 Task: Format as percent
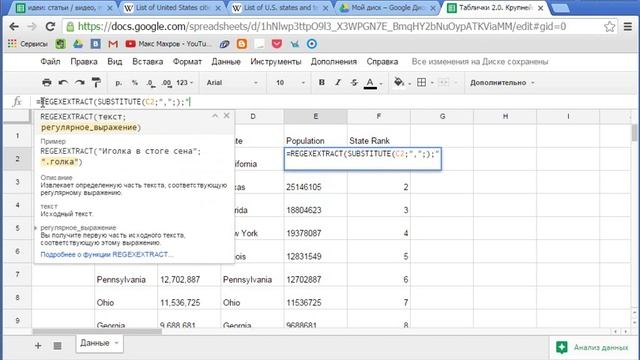(135, 82)
